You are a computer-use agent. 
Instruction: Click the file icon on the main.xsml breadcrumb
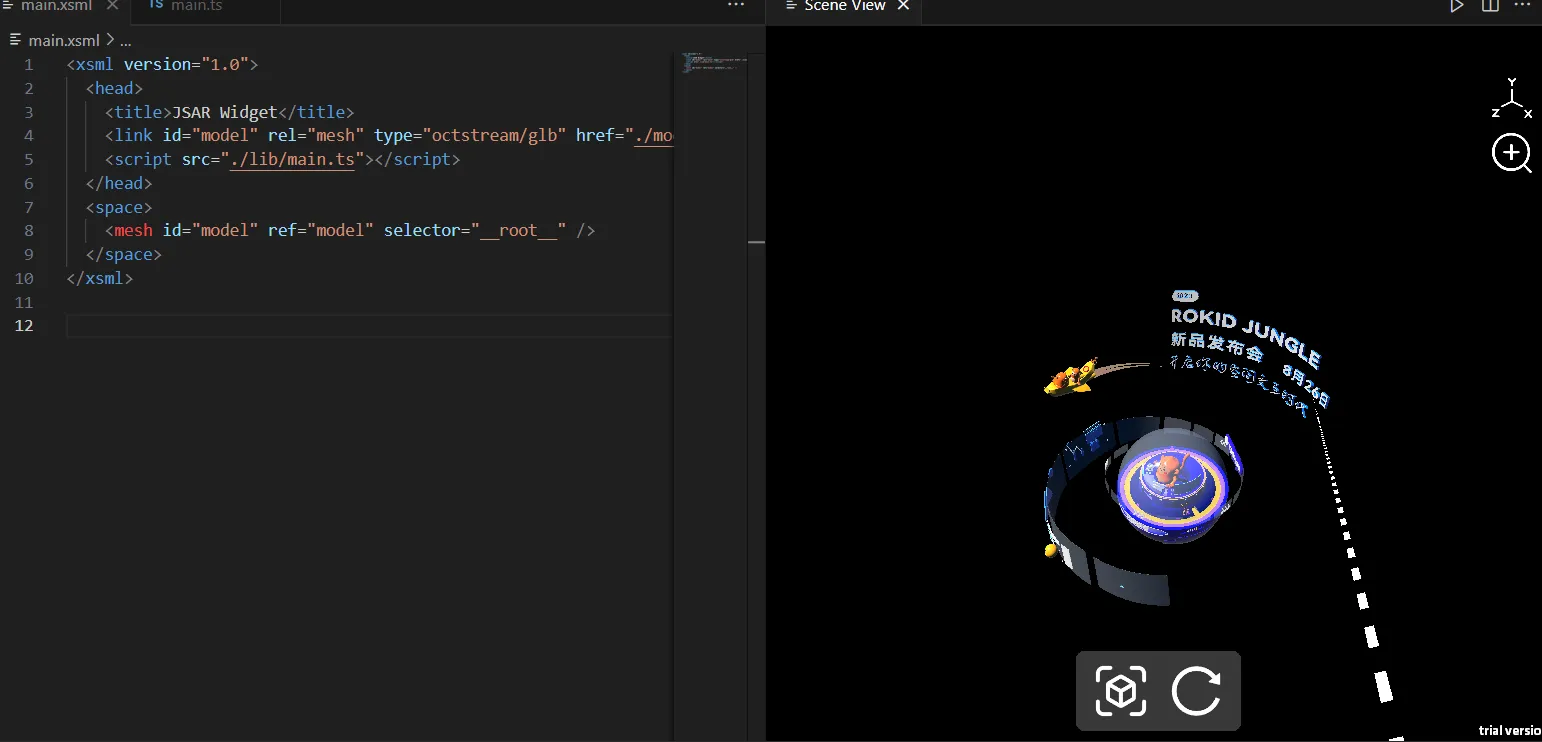[16, 40]
